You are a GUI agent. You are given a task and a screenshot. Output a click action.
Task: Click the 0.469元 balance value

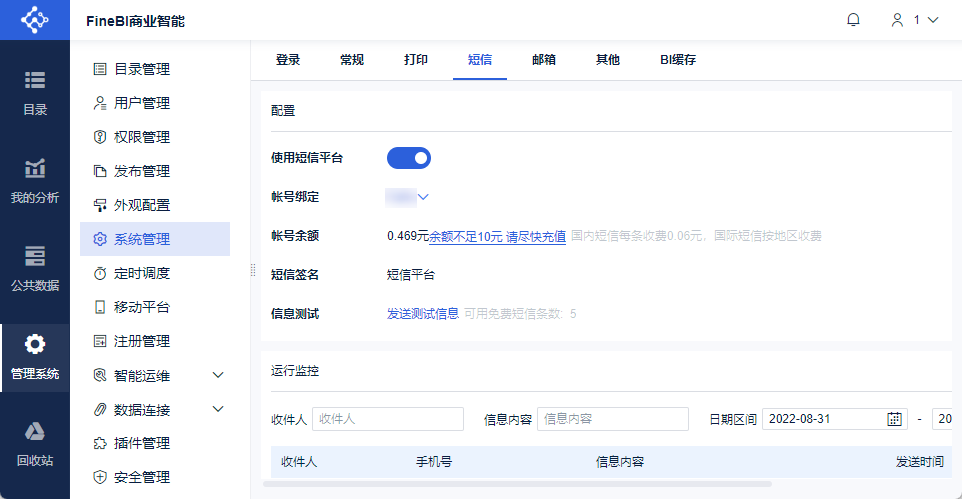click(x=407, y=236)
